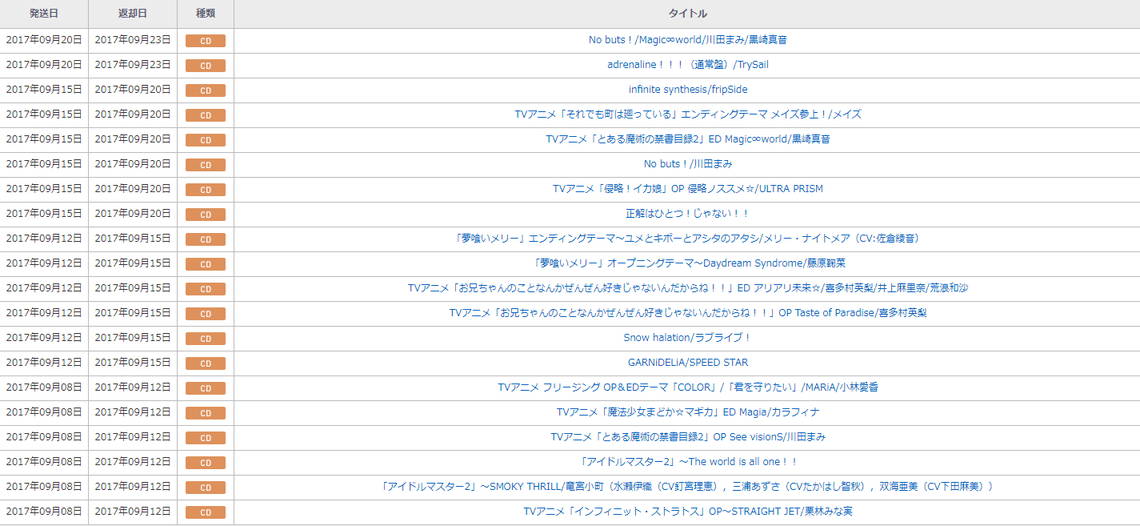Open the ユメとキボーとアシタのアタシ title link
Image resolution: width=1140 pixels, height=526 pixels.
[687, 238]
